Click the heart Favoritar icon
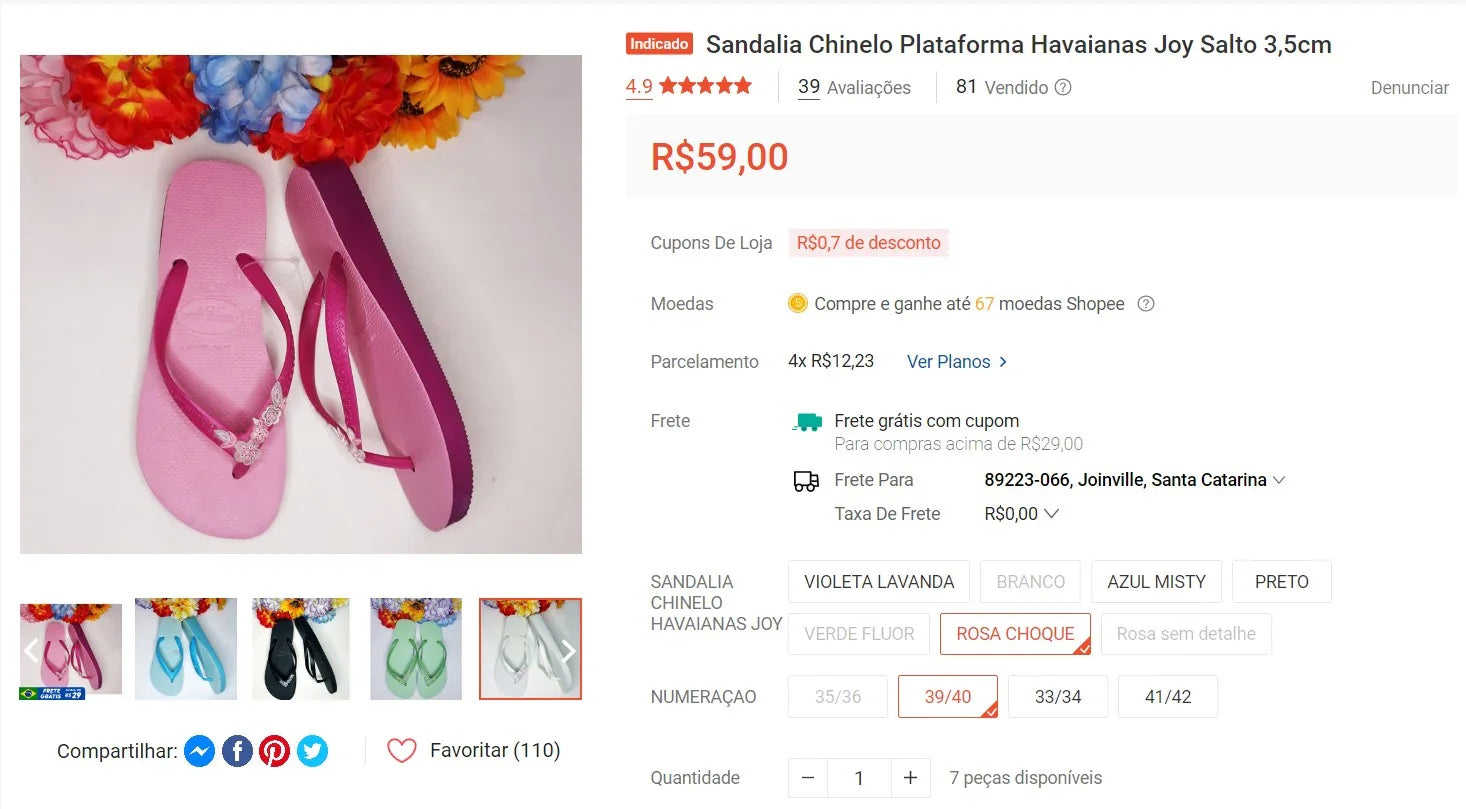 (x=401, y=751)
